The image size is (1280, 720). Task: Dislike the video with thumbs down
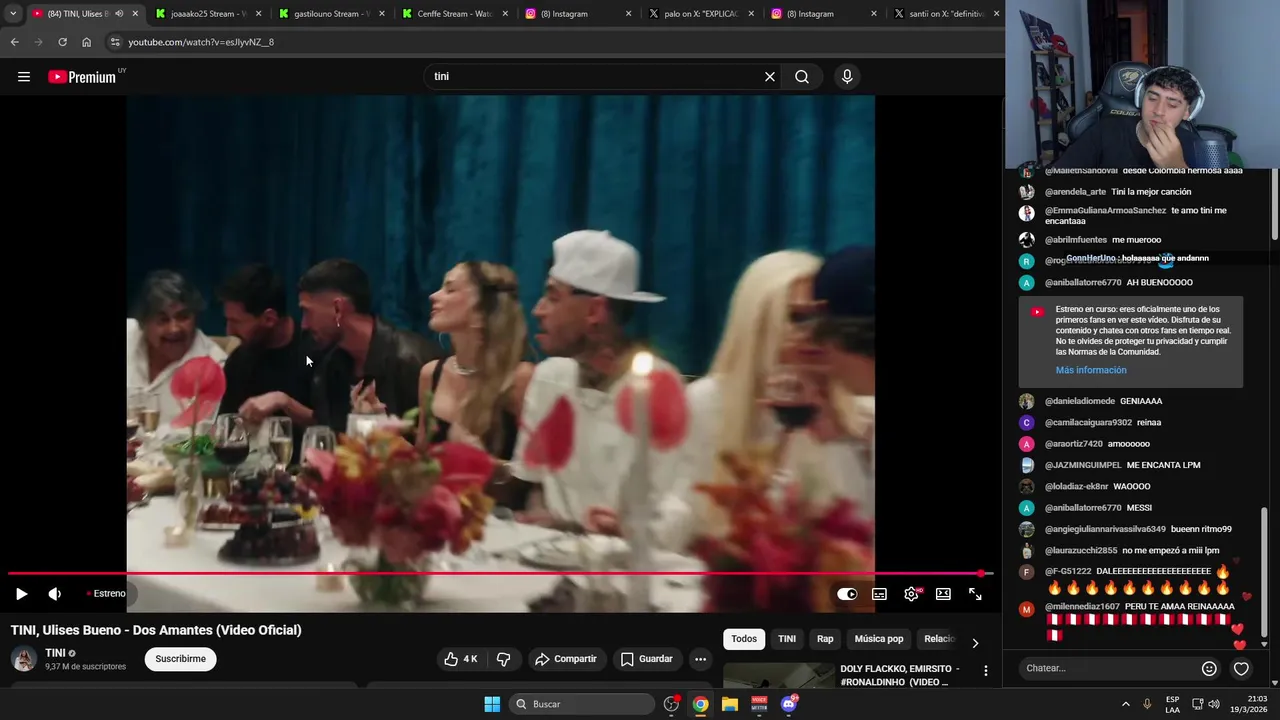(503, 659)
